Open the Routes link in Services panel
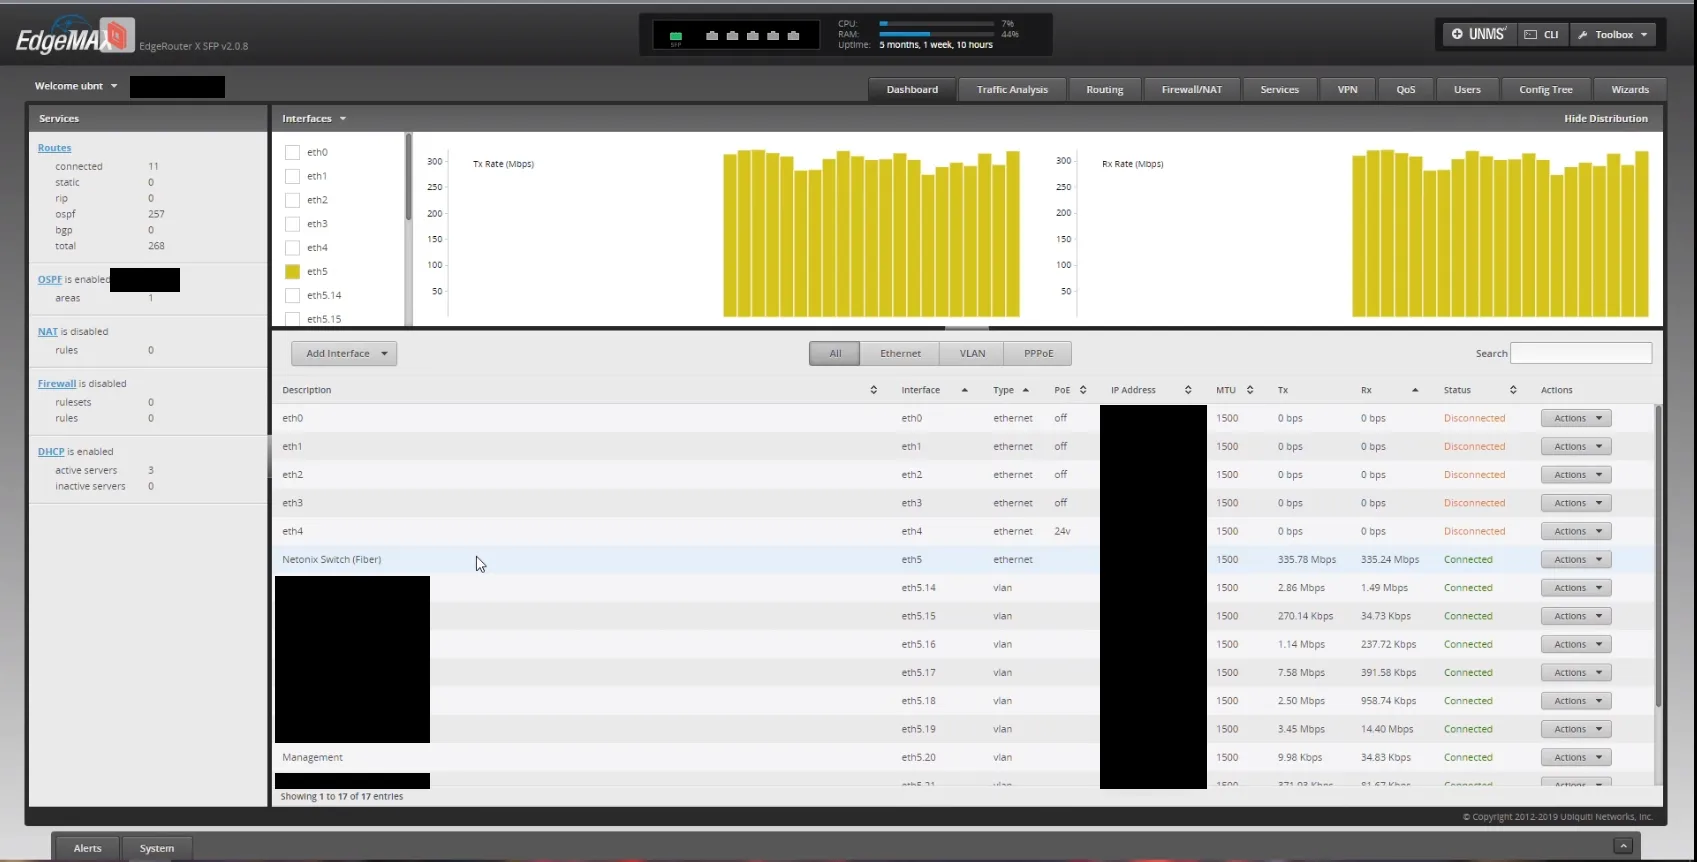Screen dimensions: 1697x862 [54, 148]
